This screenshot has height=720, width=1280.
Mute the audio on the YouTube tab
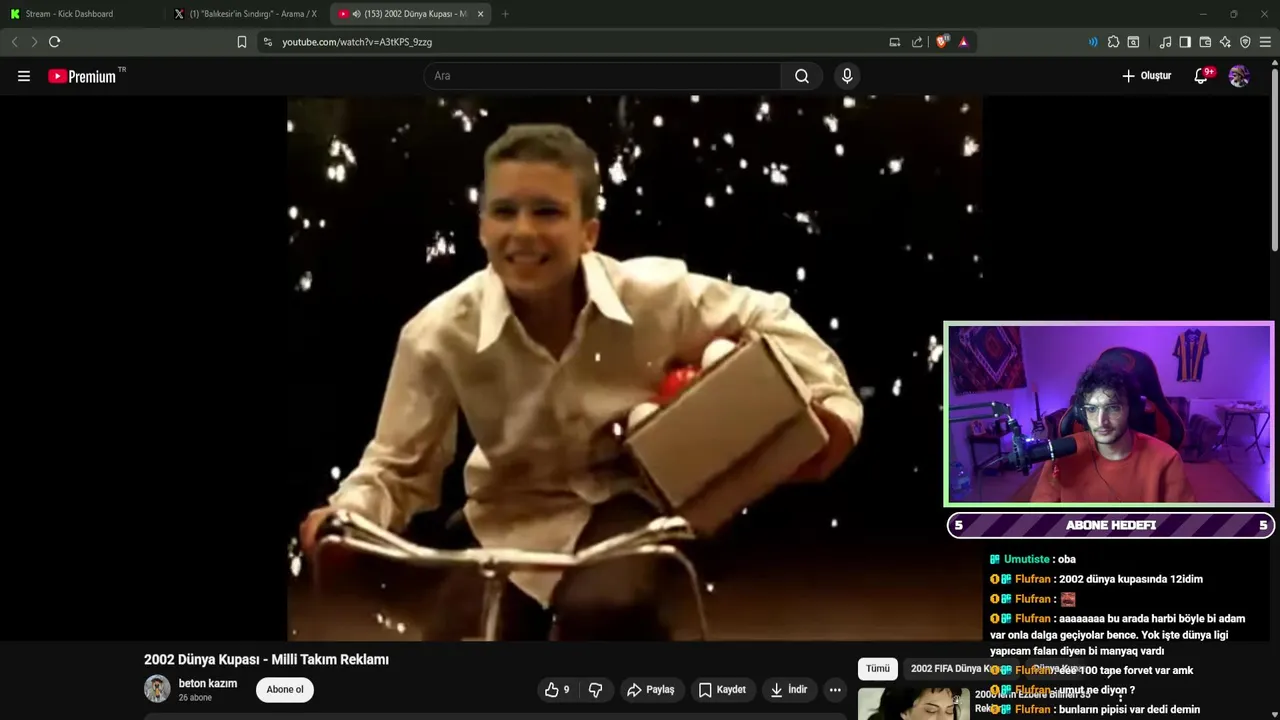pos(356,14)
